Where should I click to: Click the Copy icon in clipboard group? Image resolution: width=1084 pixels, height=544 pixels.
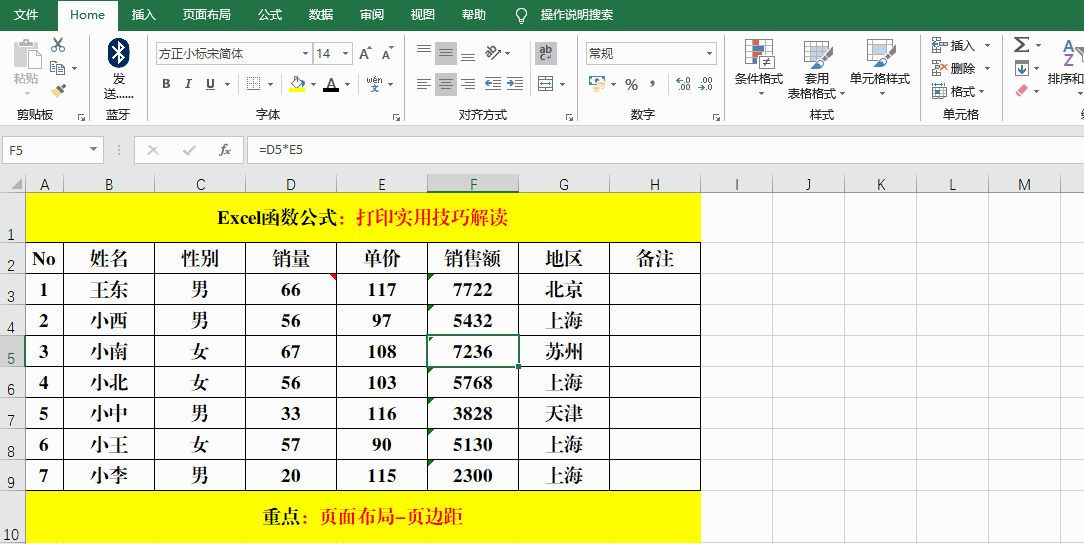click(58, 68)
